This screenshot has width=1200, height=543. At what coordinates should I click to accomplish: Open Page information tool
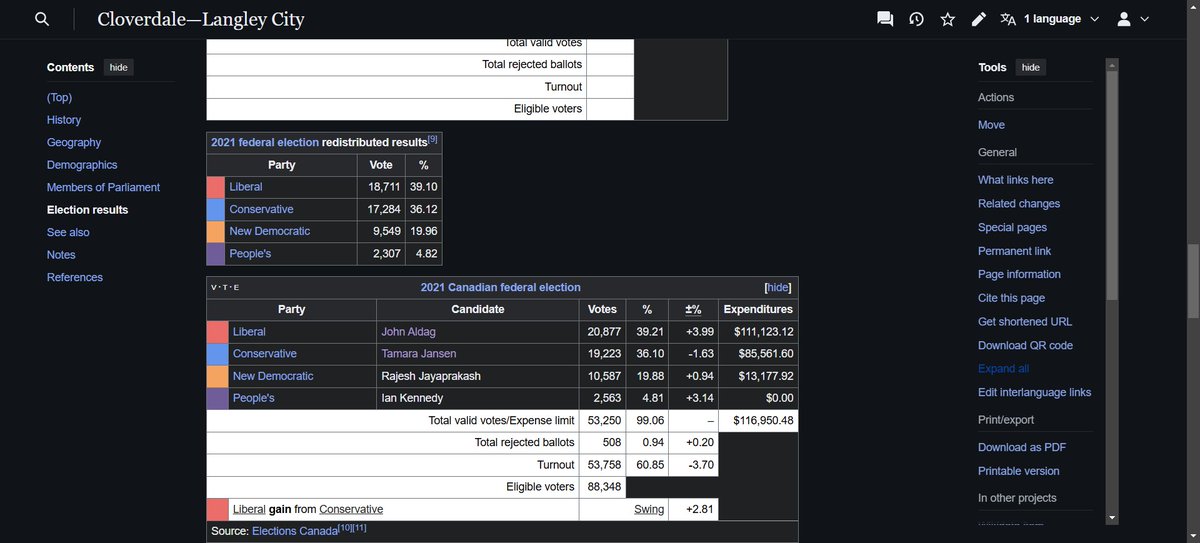[1019, 274]
